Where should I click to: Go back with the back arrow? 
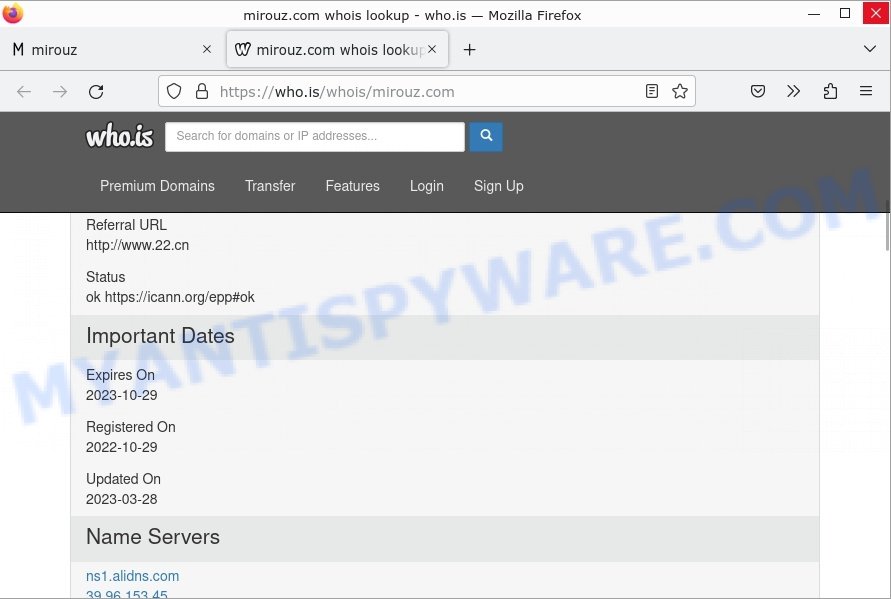[x=24, y=91]
